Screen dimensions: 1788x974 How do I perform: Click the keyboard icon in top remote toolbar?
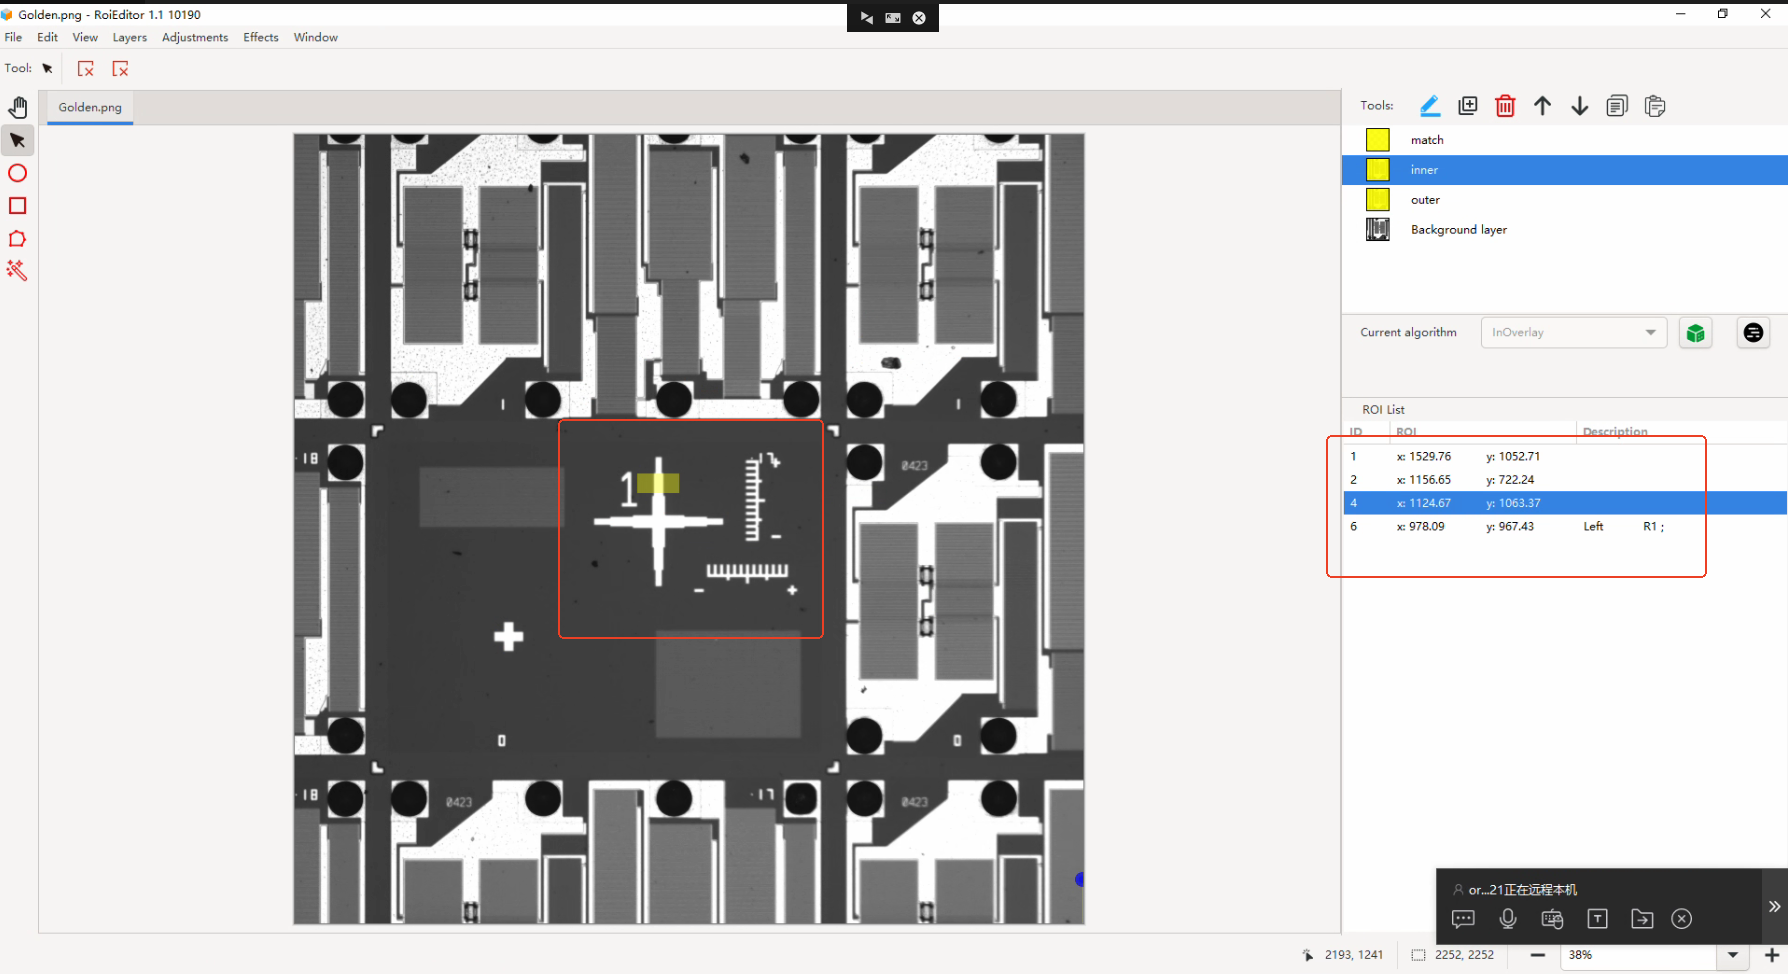pyautogui.click(x=893, y=18)
